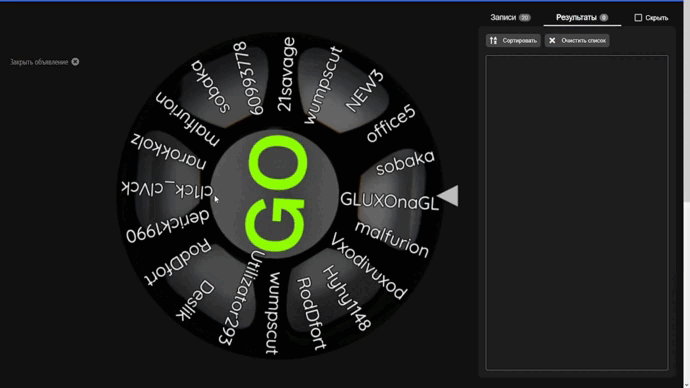
Task: Switch to the Записи tab
Action: [510, 18]
